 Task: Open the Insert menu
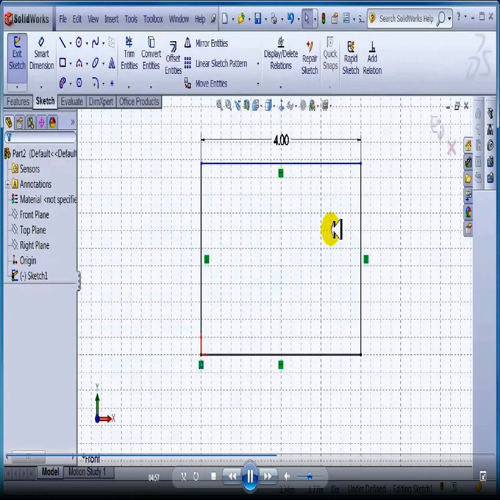[x=111, y=19]
